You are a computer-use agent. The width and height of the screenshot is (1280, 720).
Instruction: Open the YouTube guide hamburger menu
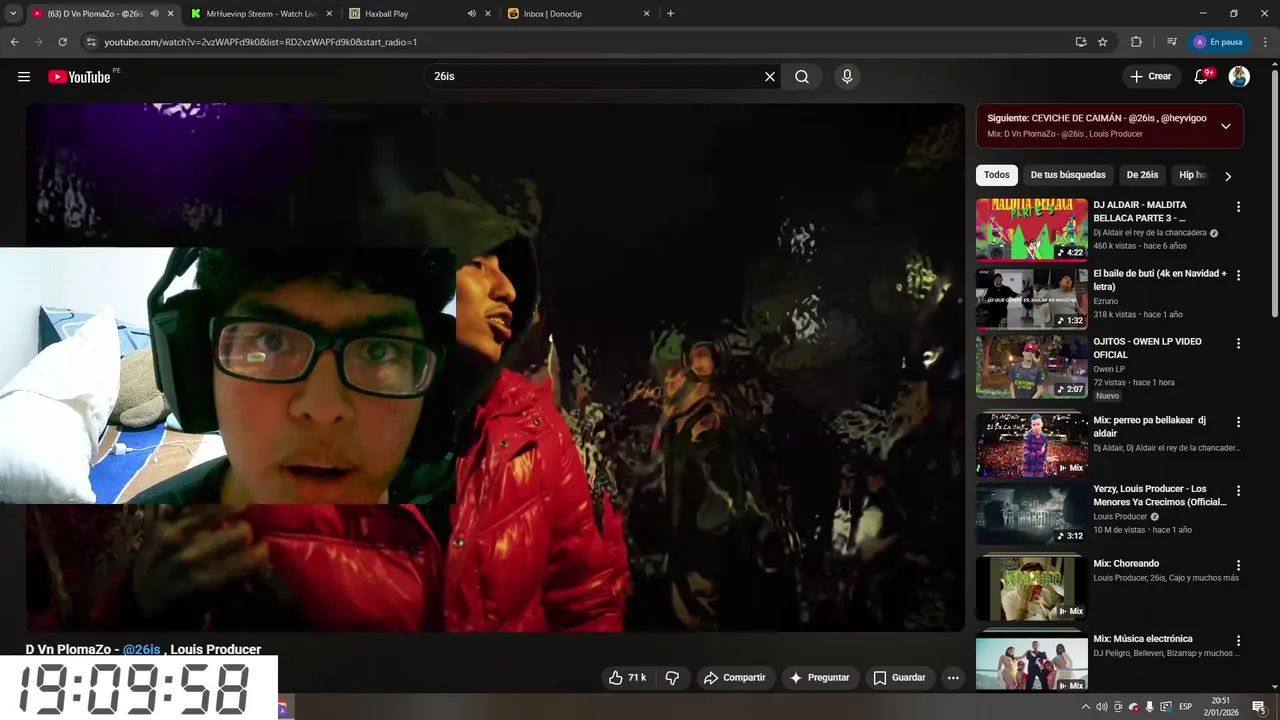pos(24,77)
